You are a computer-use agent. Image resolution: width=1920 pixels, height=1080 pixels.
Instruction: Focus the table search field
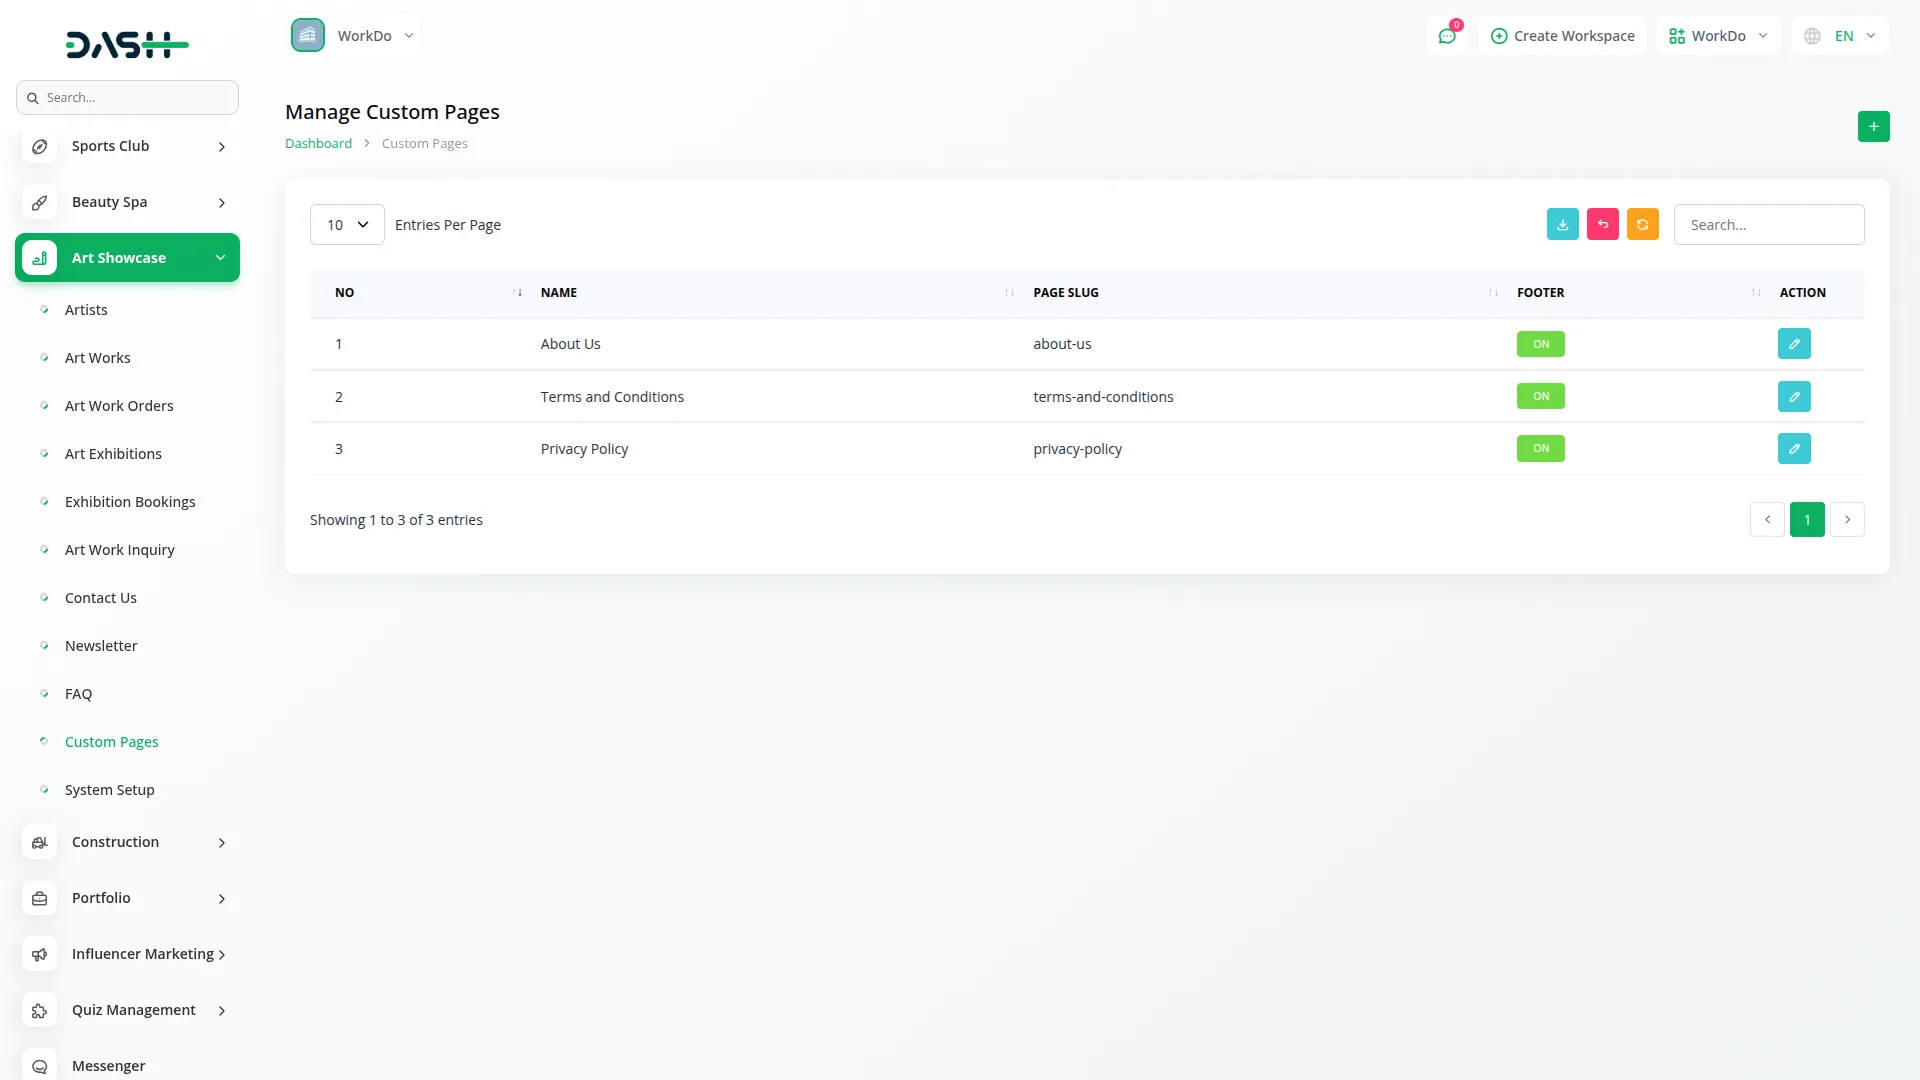(x=1768, y=225)
